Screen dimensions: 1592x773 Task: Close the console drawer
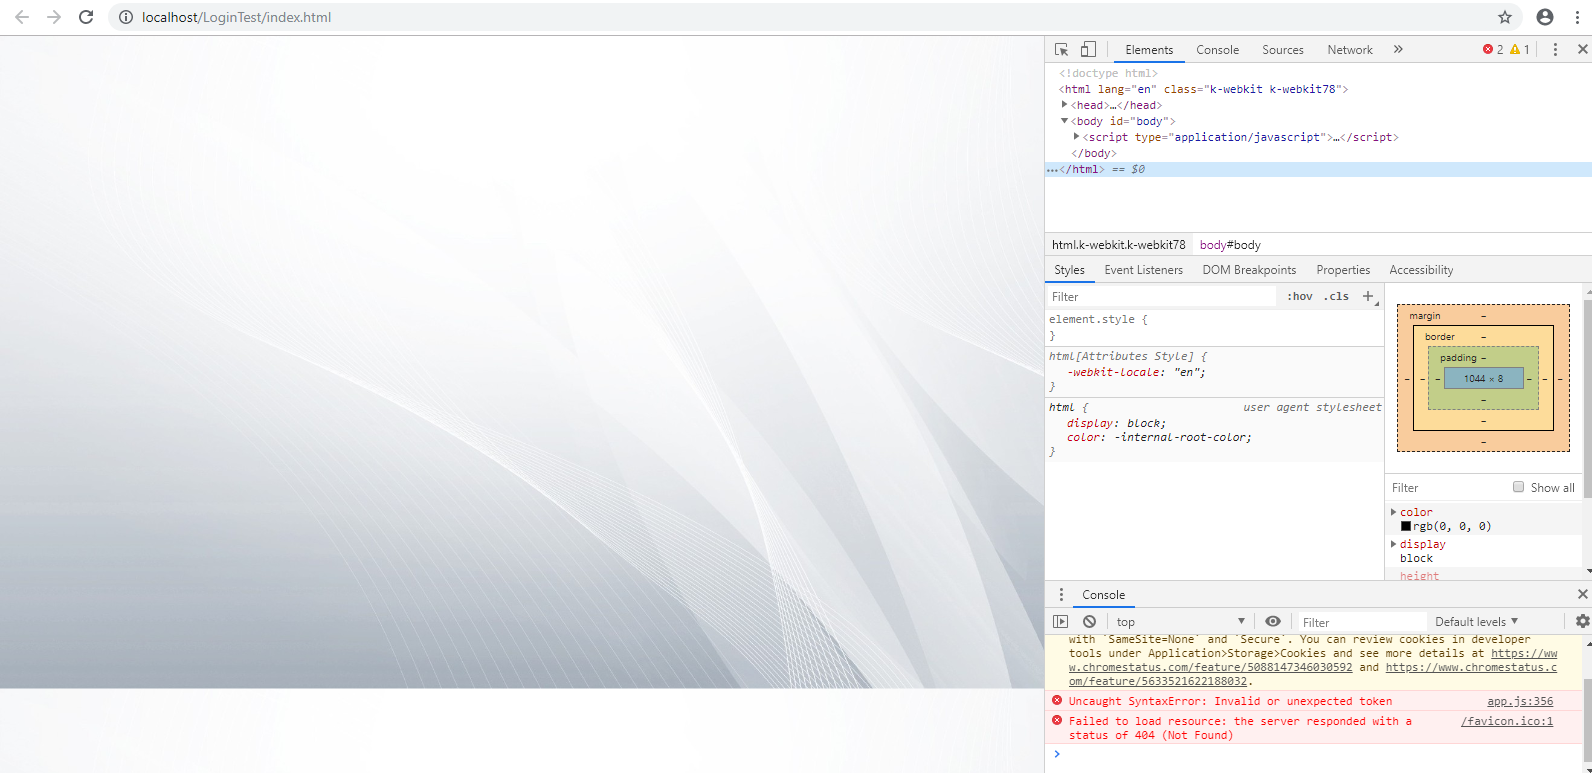[1582, 594]
